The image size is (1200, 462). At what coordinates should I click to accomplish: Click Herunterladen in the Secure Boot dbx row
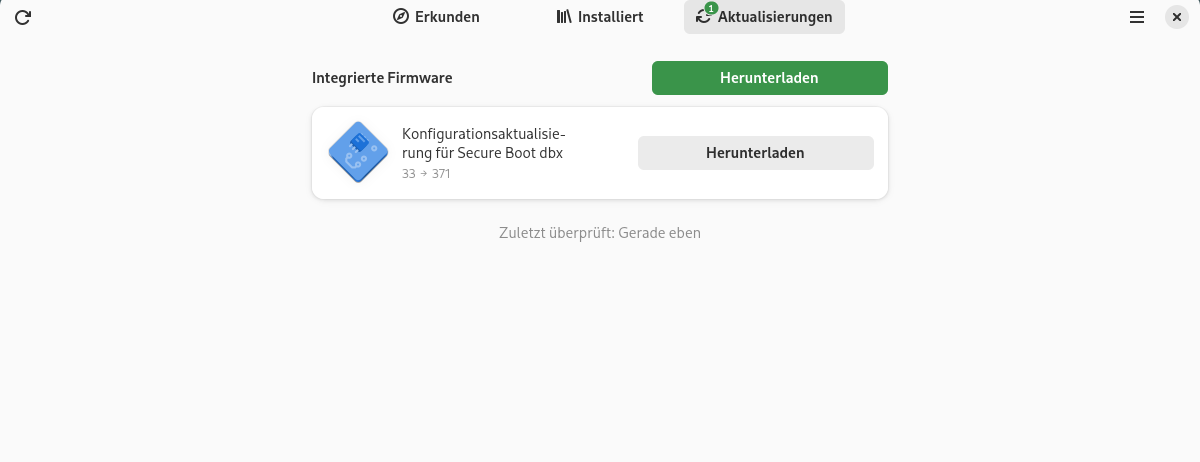click(x=755, y=153)
